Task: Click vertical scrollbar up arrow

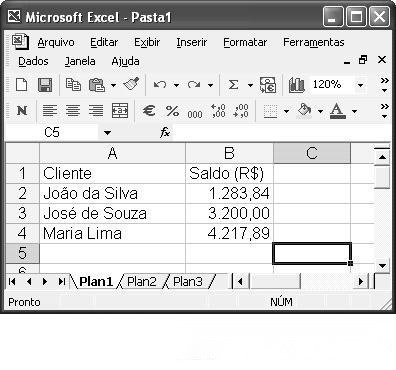Action: [x=382, y=157]
